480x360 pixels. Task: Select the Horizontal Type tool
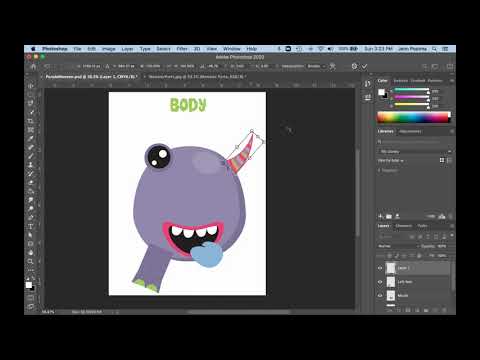[31, 226]
